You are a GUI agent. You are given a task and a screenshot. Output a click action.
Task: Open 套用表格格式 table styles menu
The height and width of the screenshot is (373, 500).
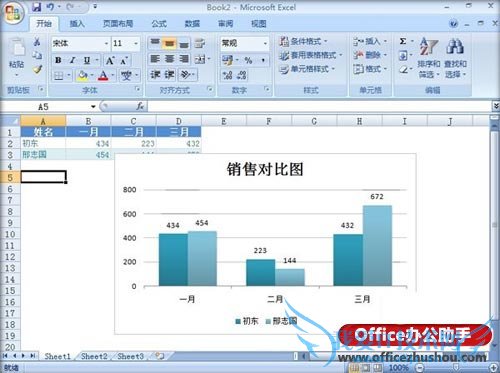tap(311, 55)
